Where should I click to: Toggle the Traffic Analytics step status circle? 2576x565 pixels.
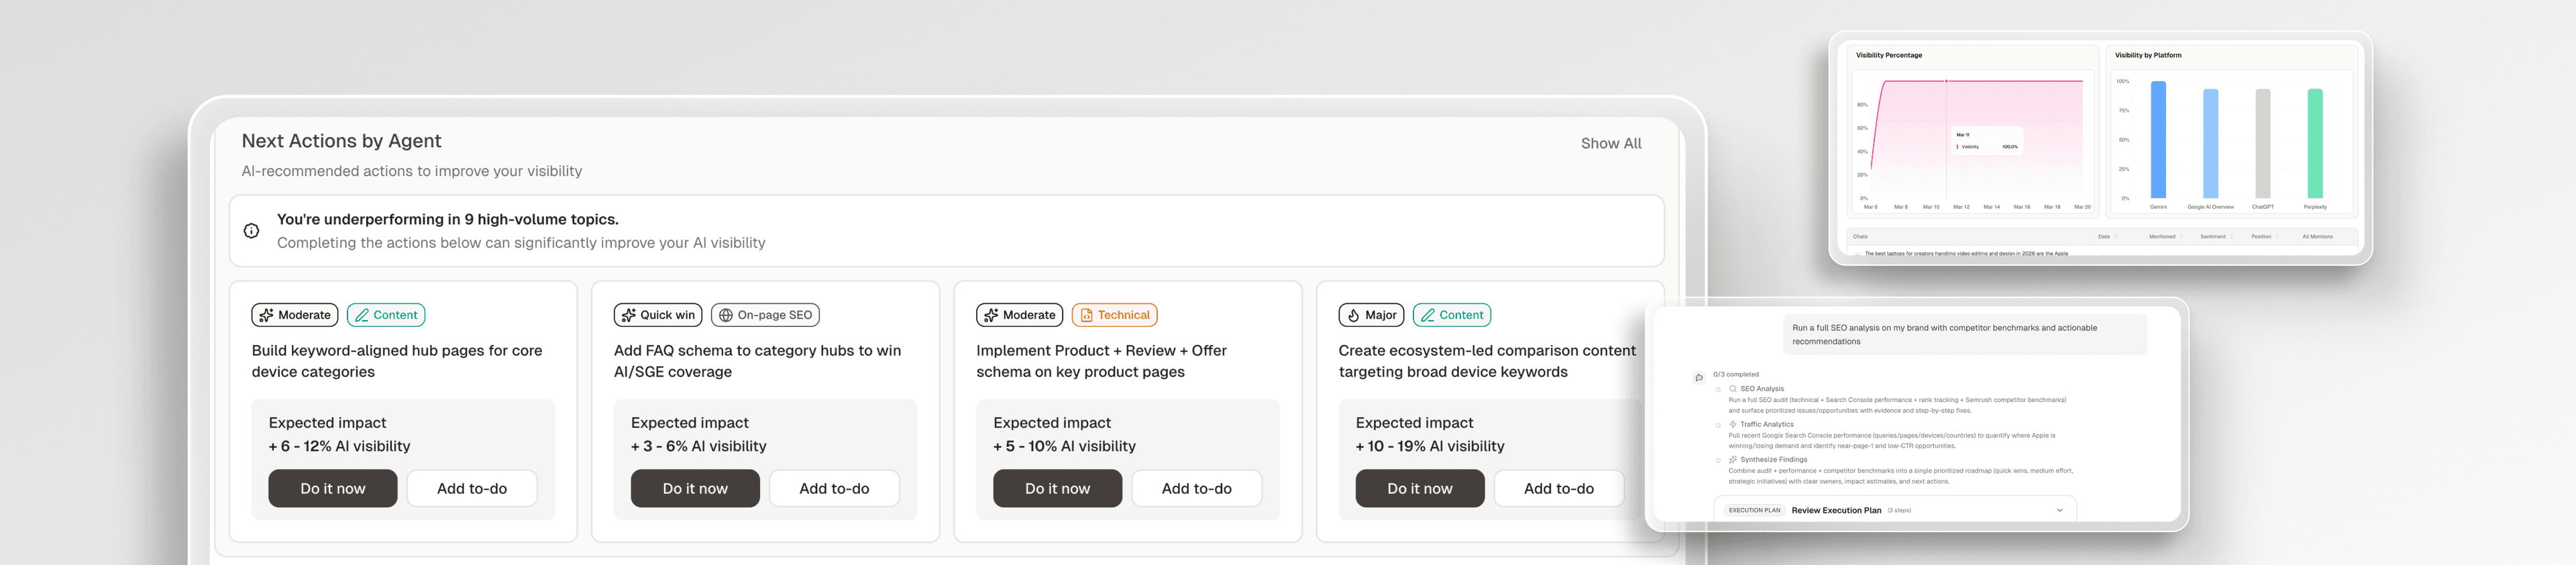tap(1718, 426)
